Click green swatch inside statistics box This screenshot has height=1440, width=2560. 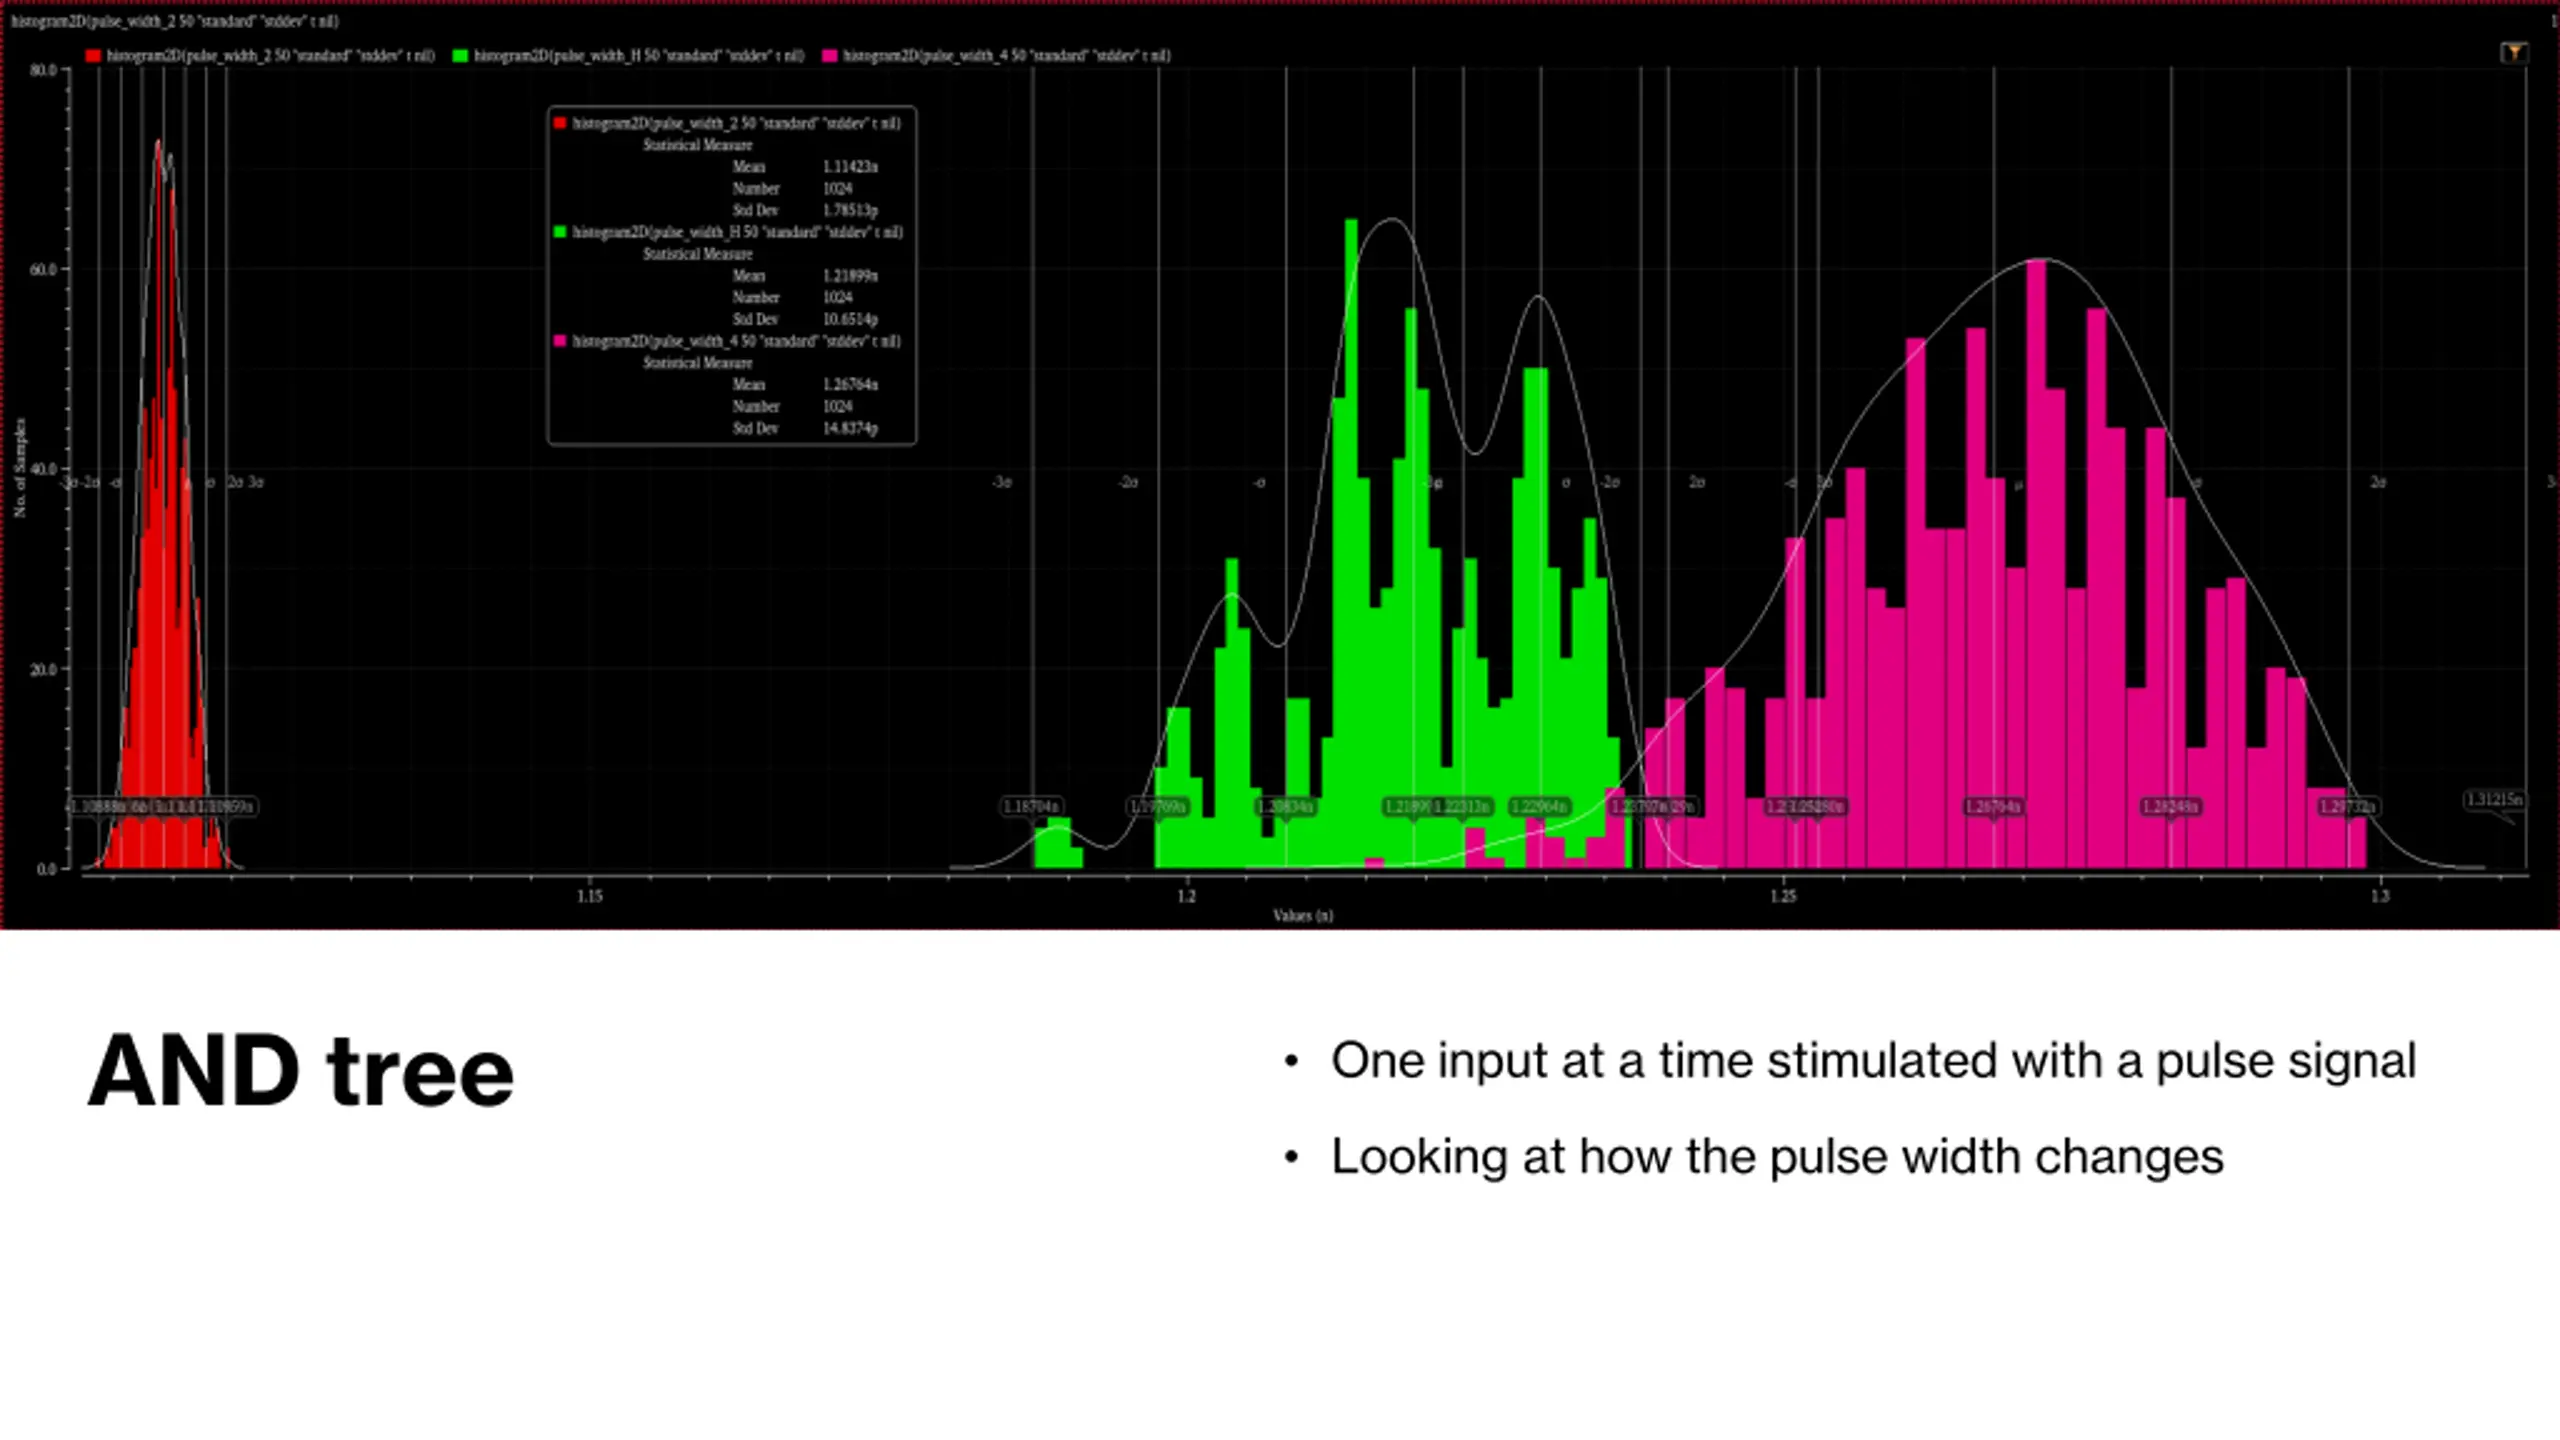(x=560, y=232)
